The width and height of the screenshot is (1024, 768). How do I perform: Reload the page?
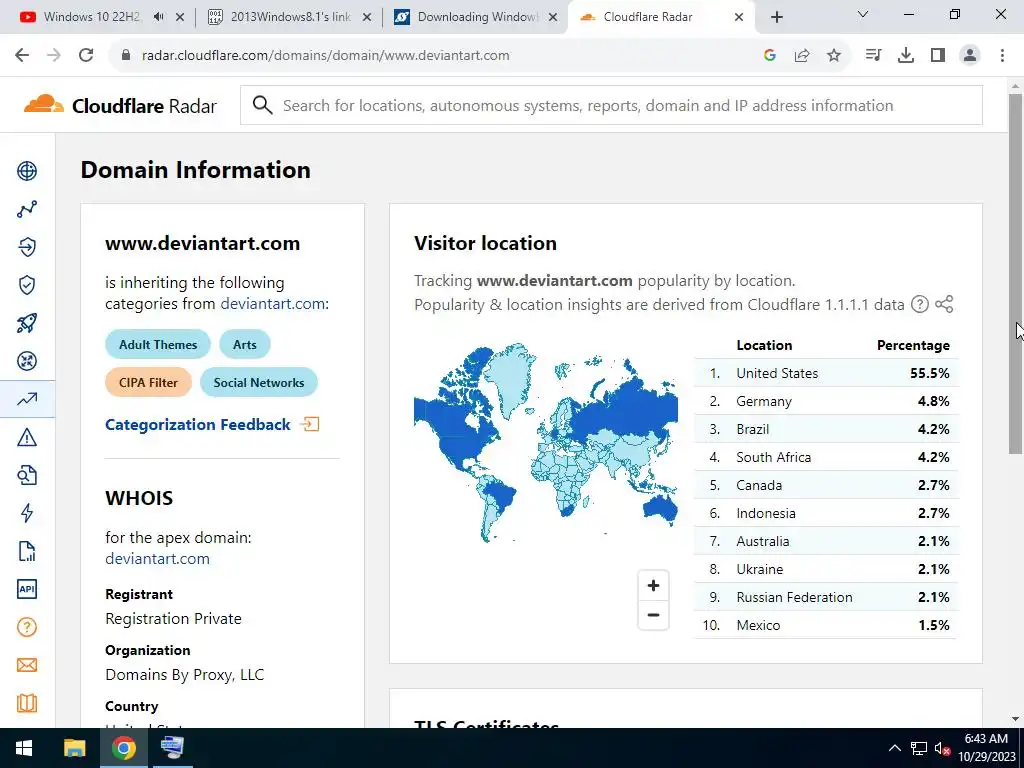86,56
